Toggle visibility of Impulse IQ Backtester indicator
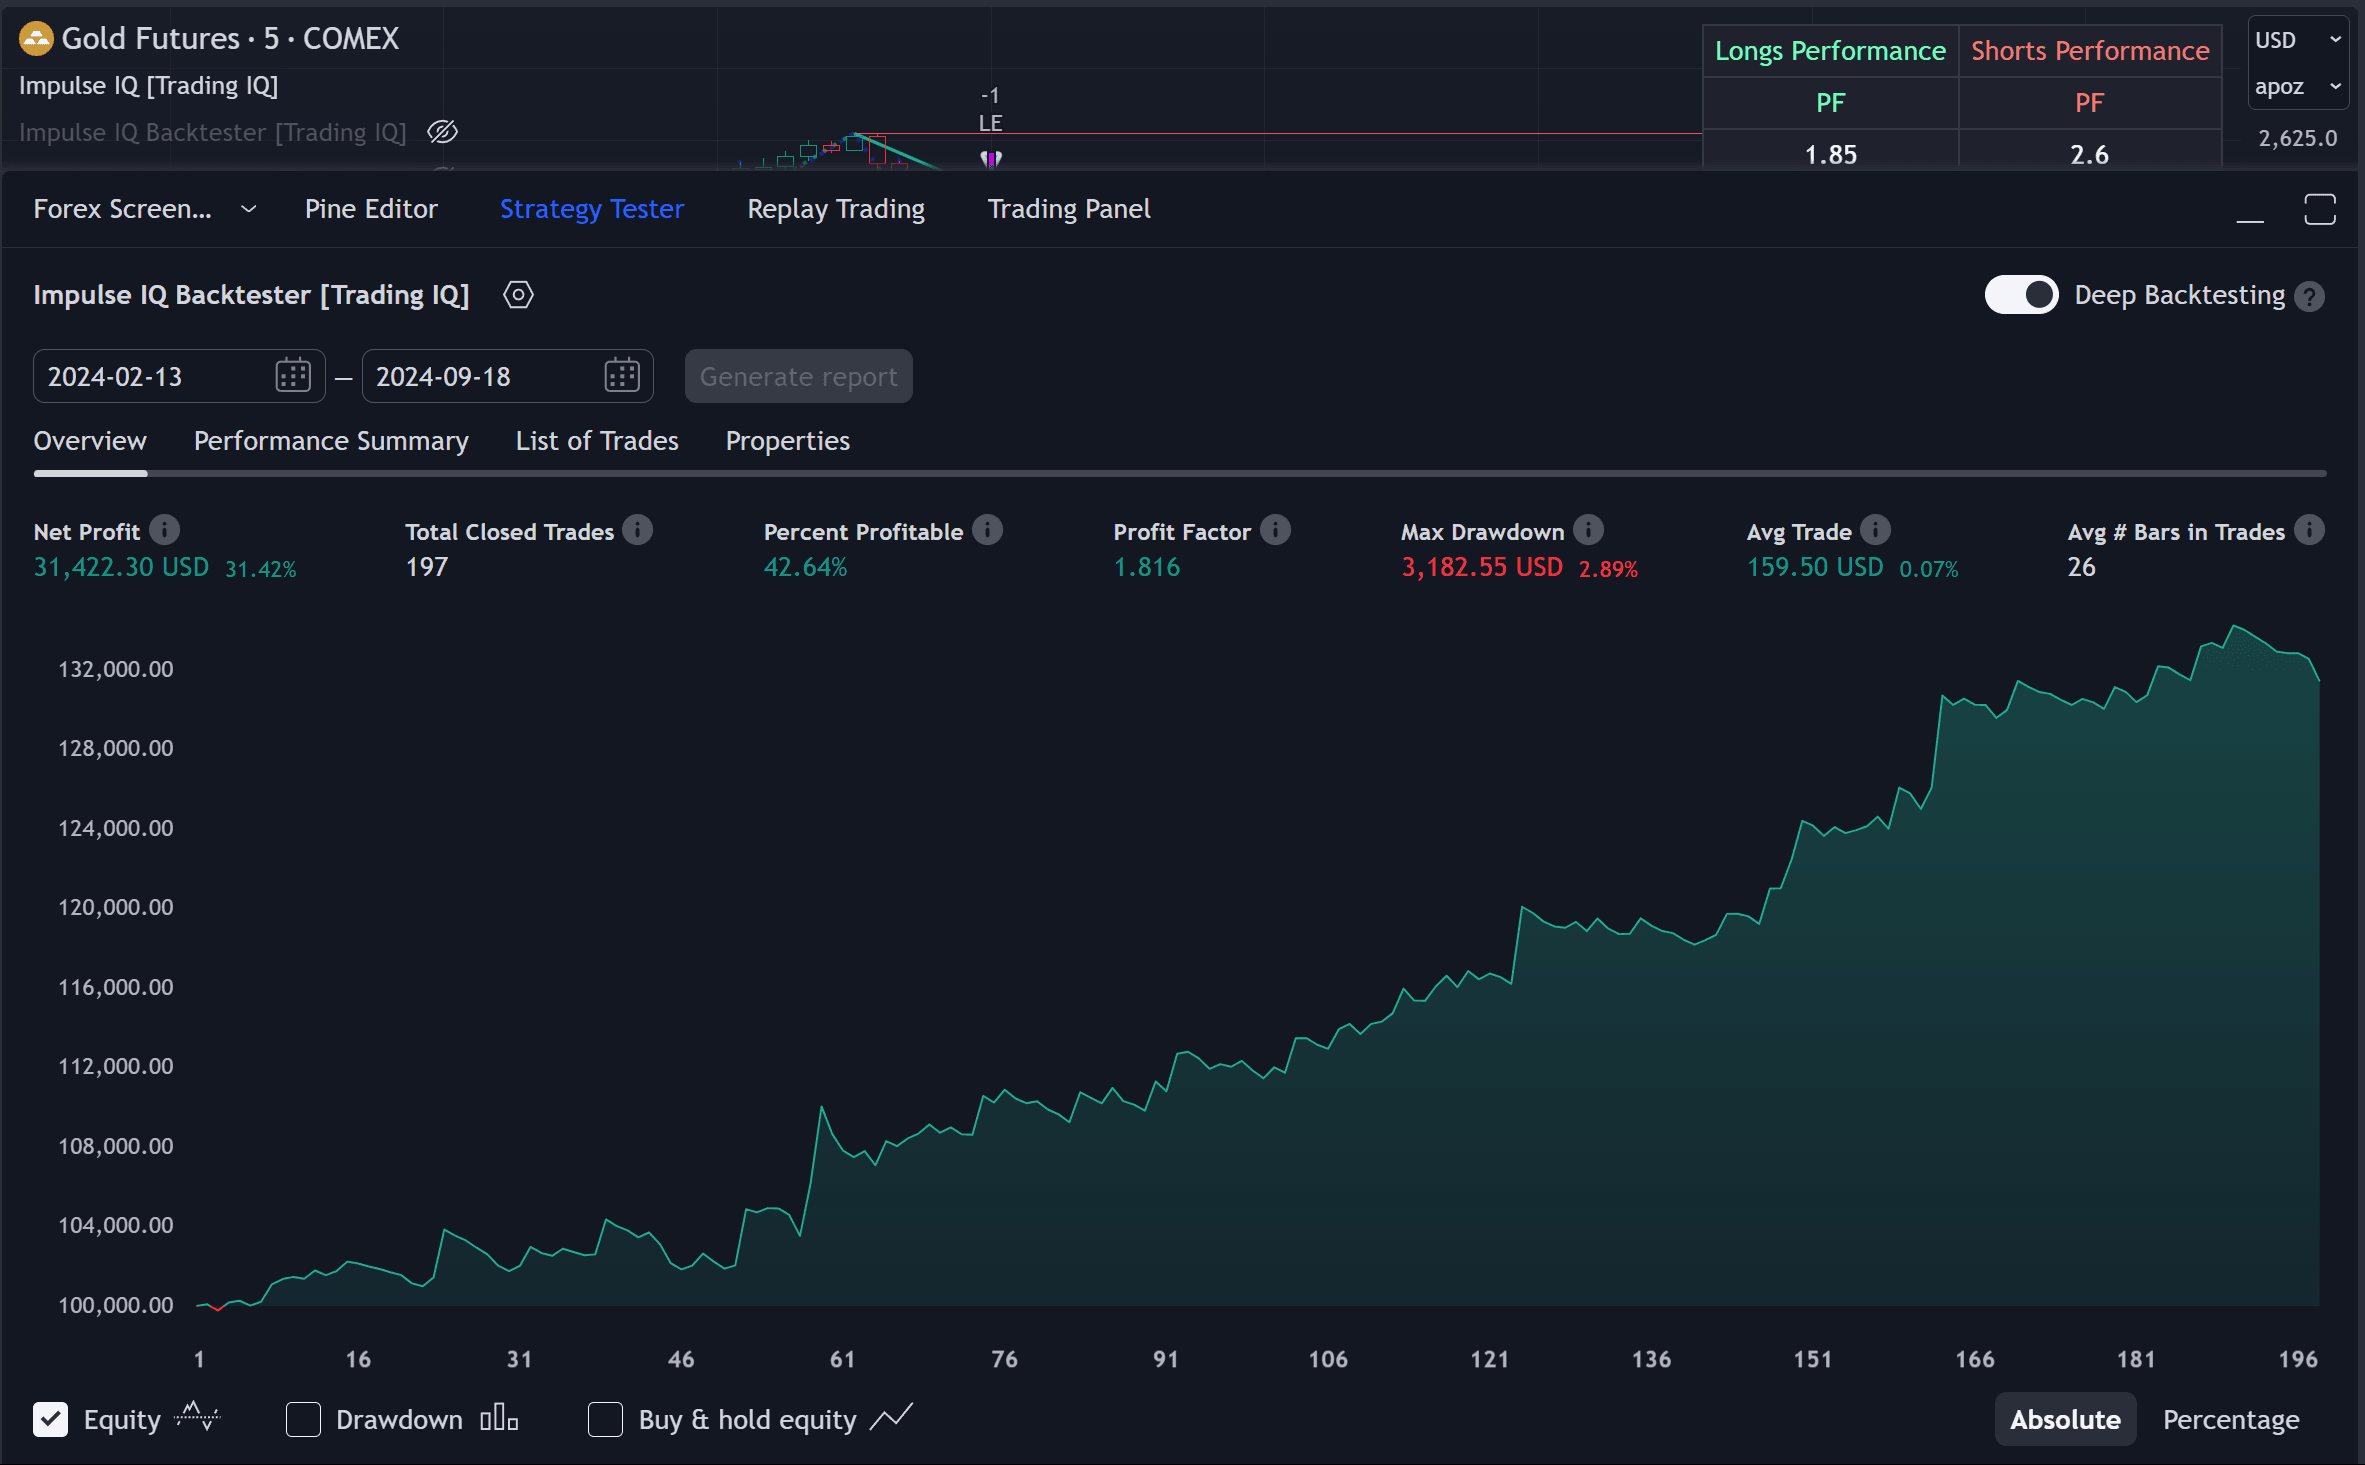 (442, 132)
